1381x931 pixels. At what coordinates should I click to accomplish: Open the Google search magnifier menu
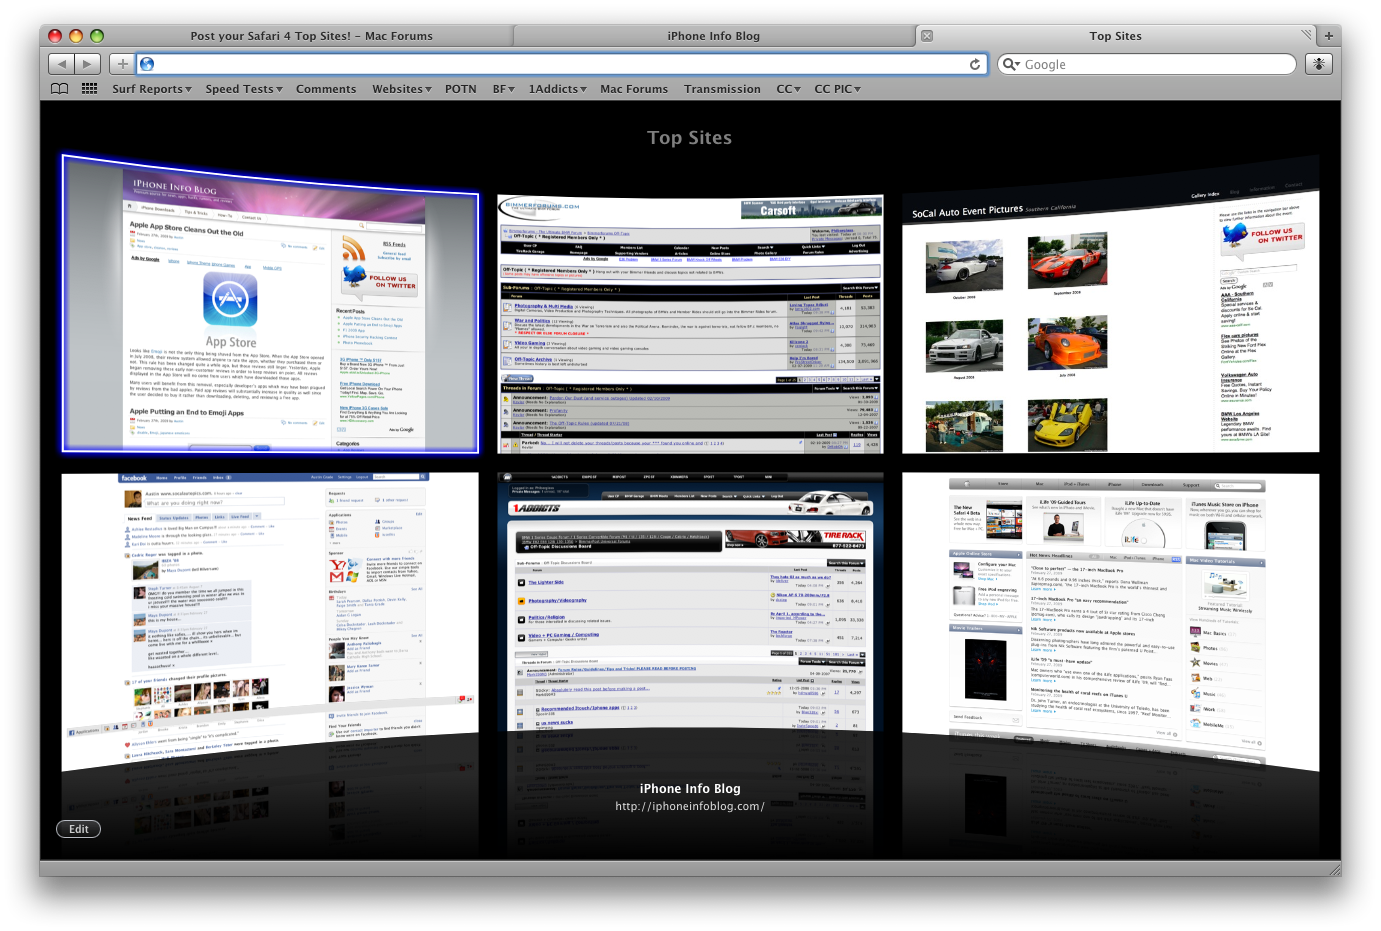tap(1012, 64)
